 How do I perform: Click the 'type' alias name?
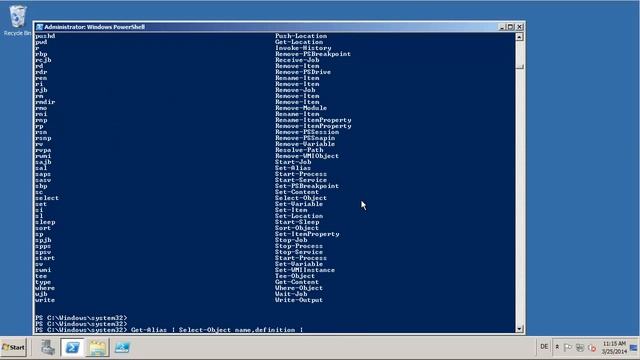point(43,282)
